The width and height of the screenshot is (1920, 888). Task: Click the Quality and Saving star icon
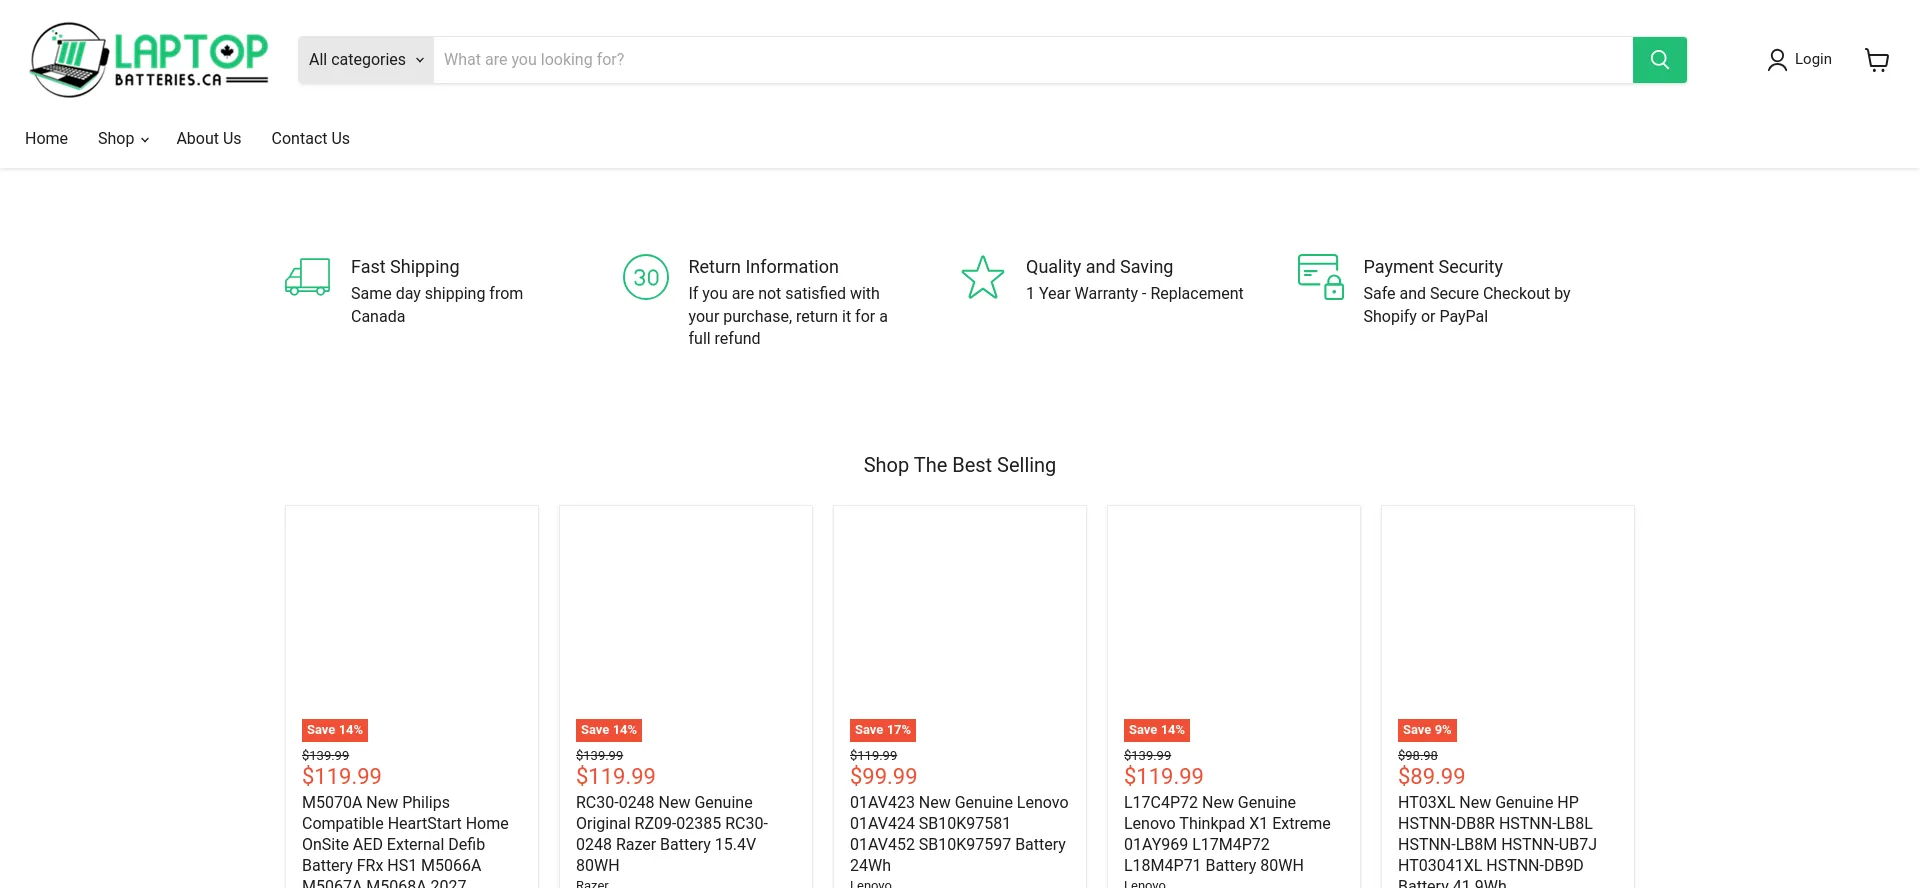tap(982, 277)
